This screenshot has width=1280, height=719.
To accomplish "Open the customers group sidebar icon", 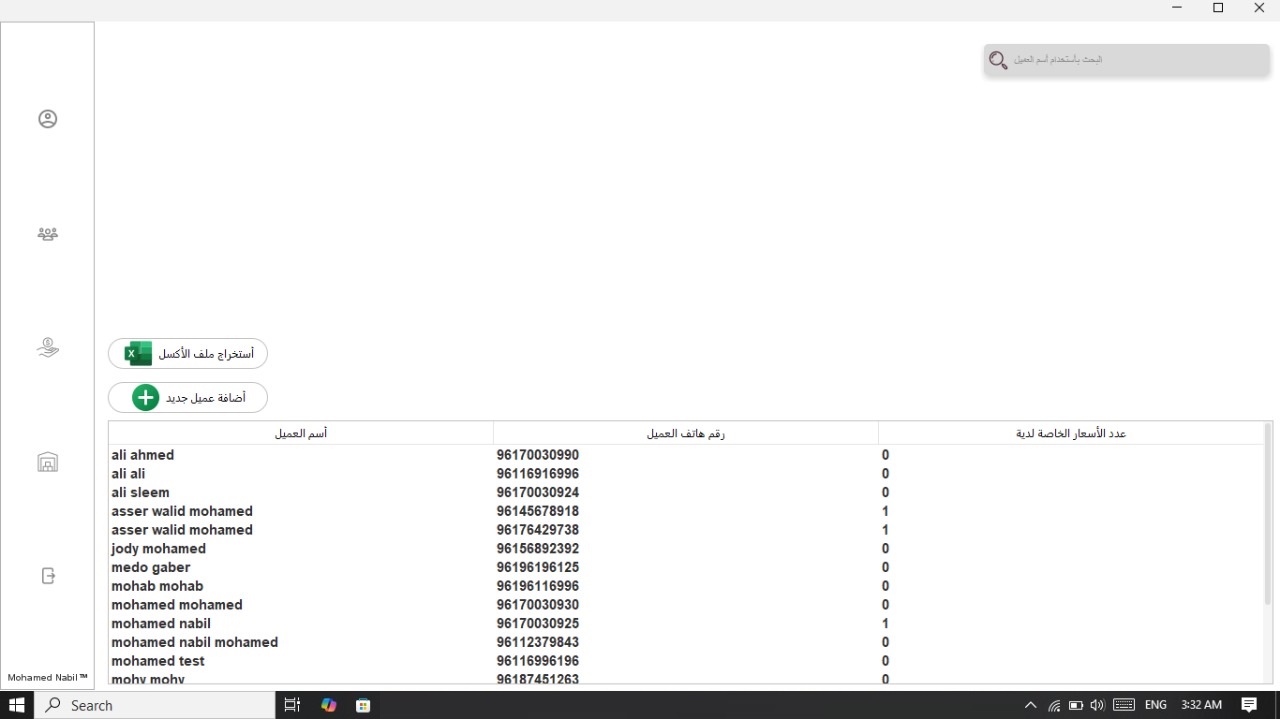I will pyautogui.click(x=48, y=234).
